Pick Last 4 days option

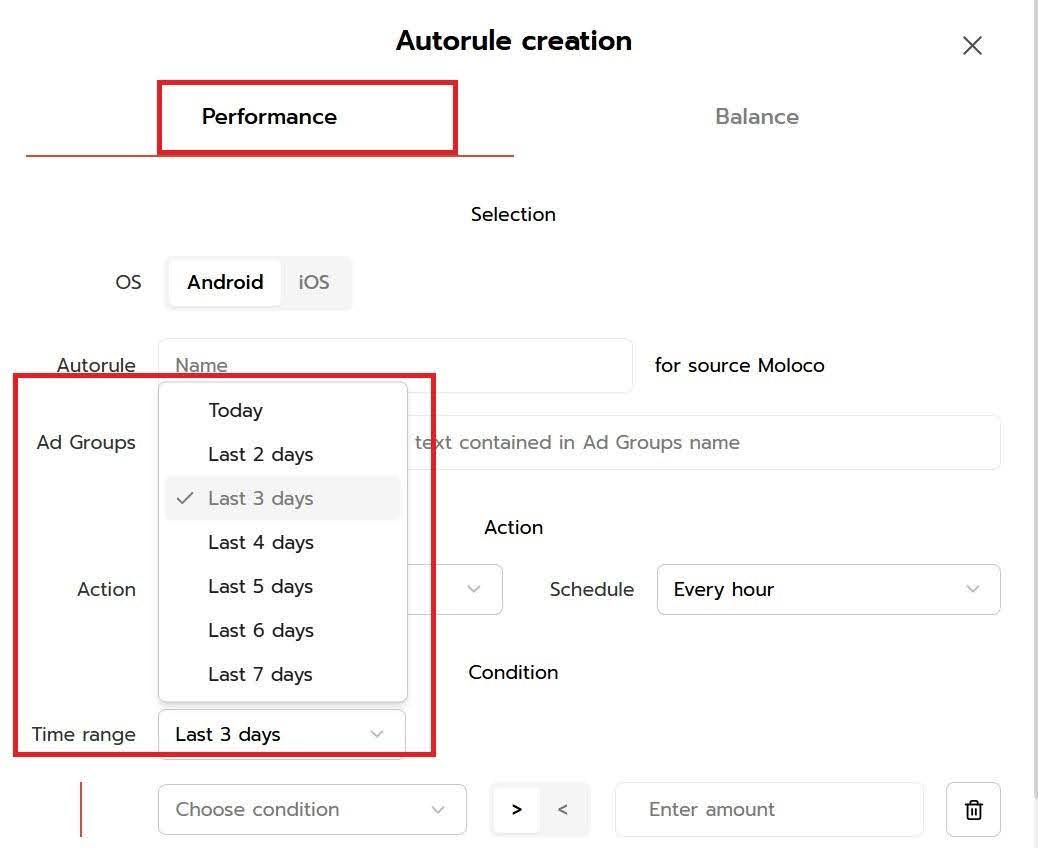click(x=261, y=542)
